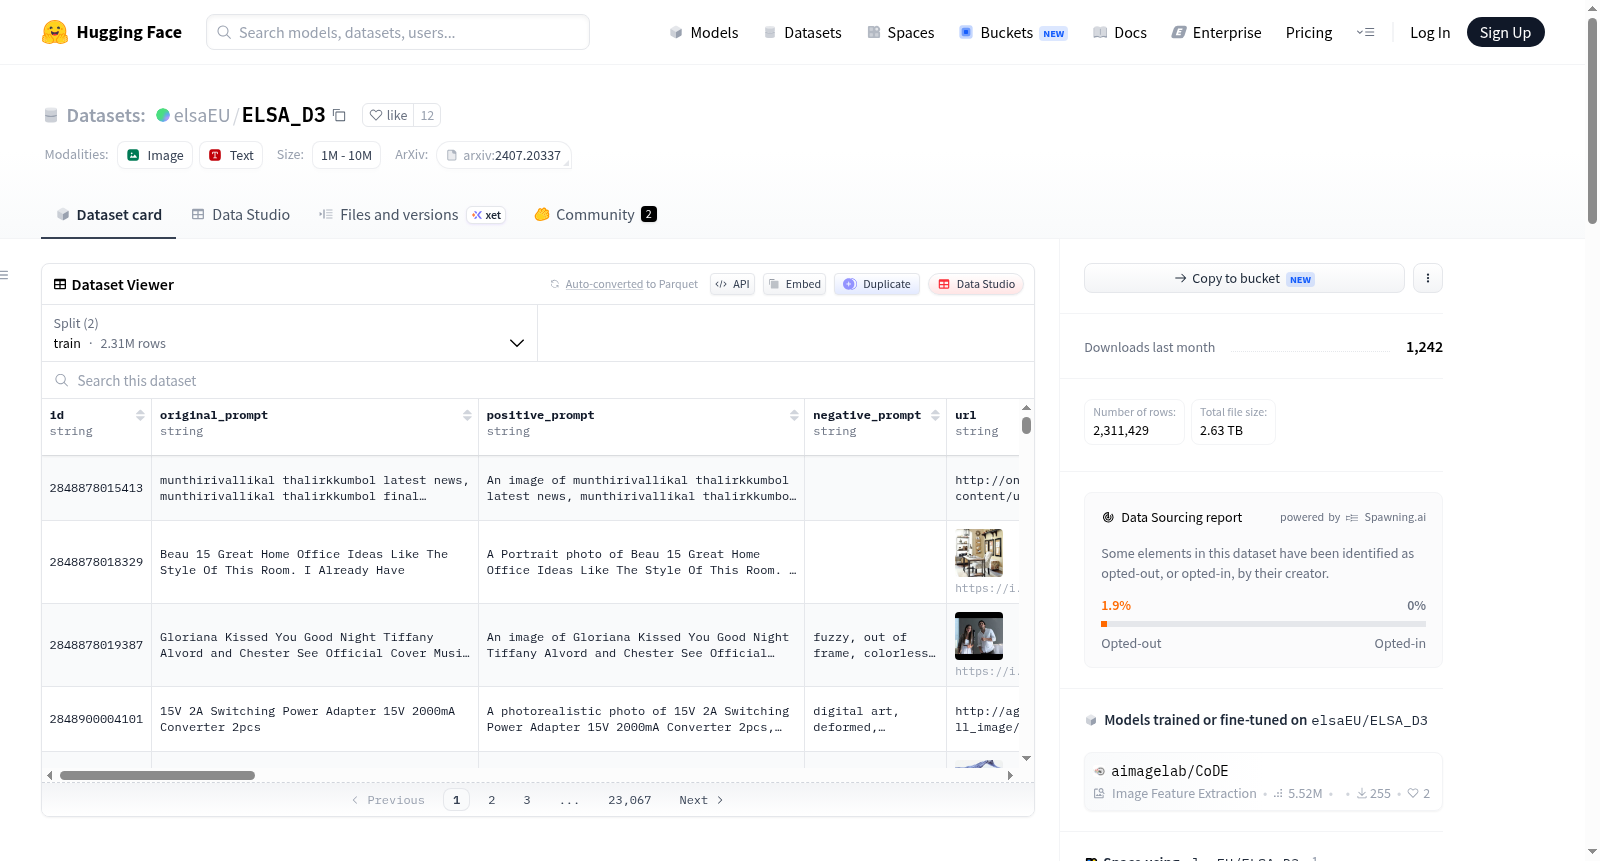Click the url column header
Viewport: 1600px width, 861px height.
pyautogui.click(x=984, y=423)
